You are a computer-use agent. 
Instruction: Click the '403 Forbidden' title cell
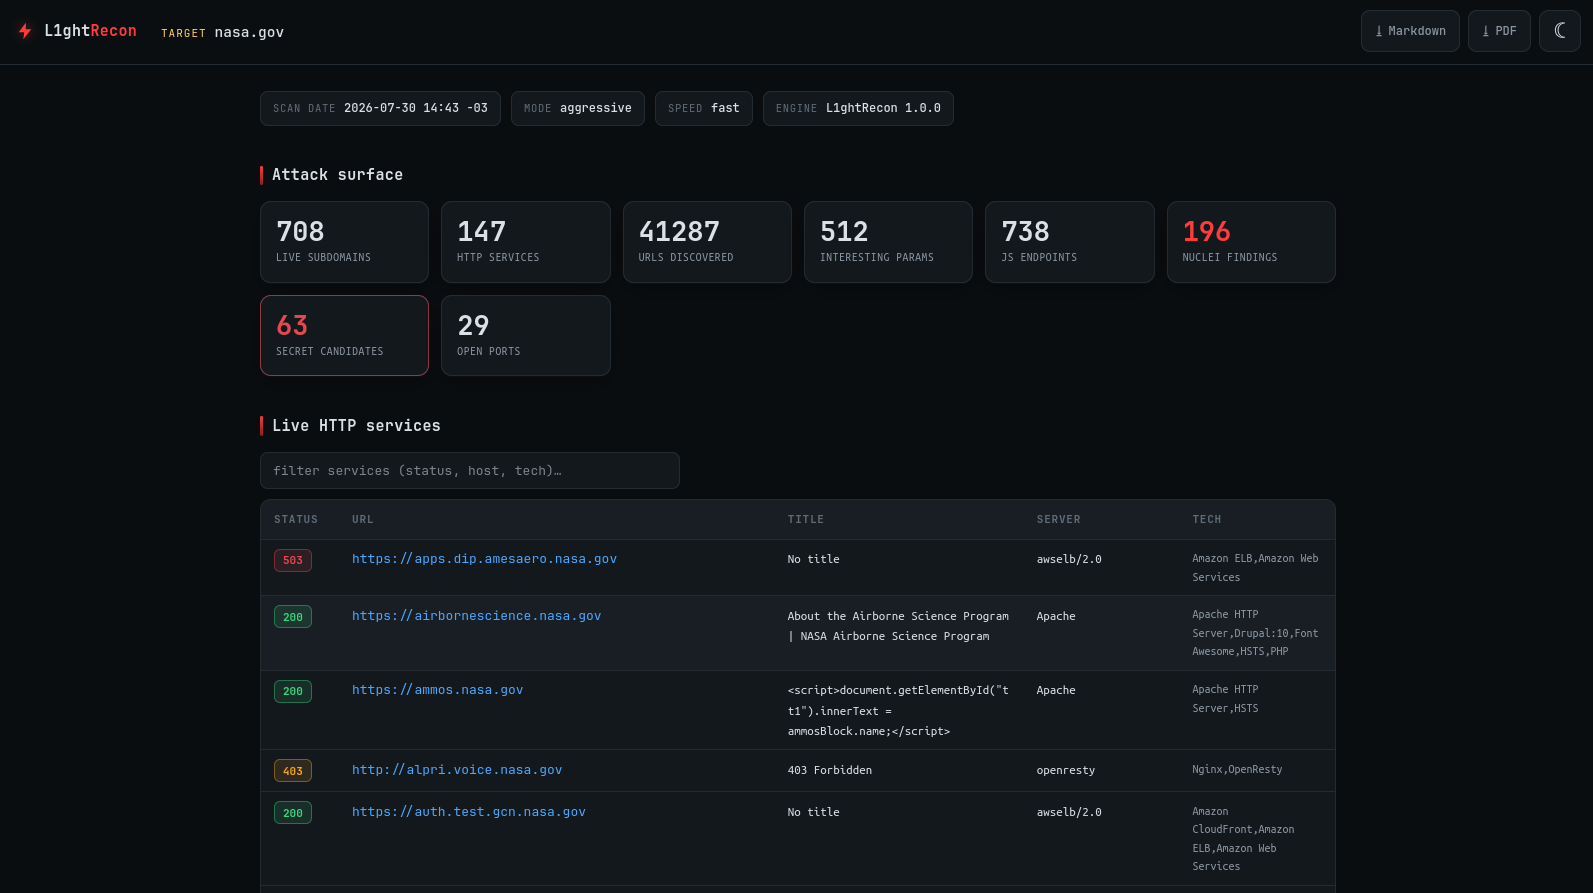coord(830,770)
